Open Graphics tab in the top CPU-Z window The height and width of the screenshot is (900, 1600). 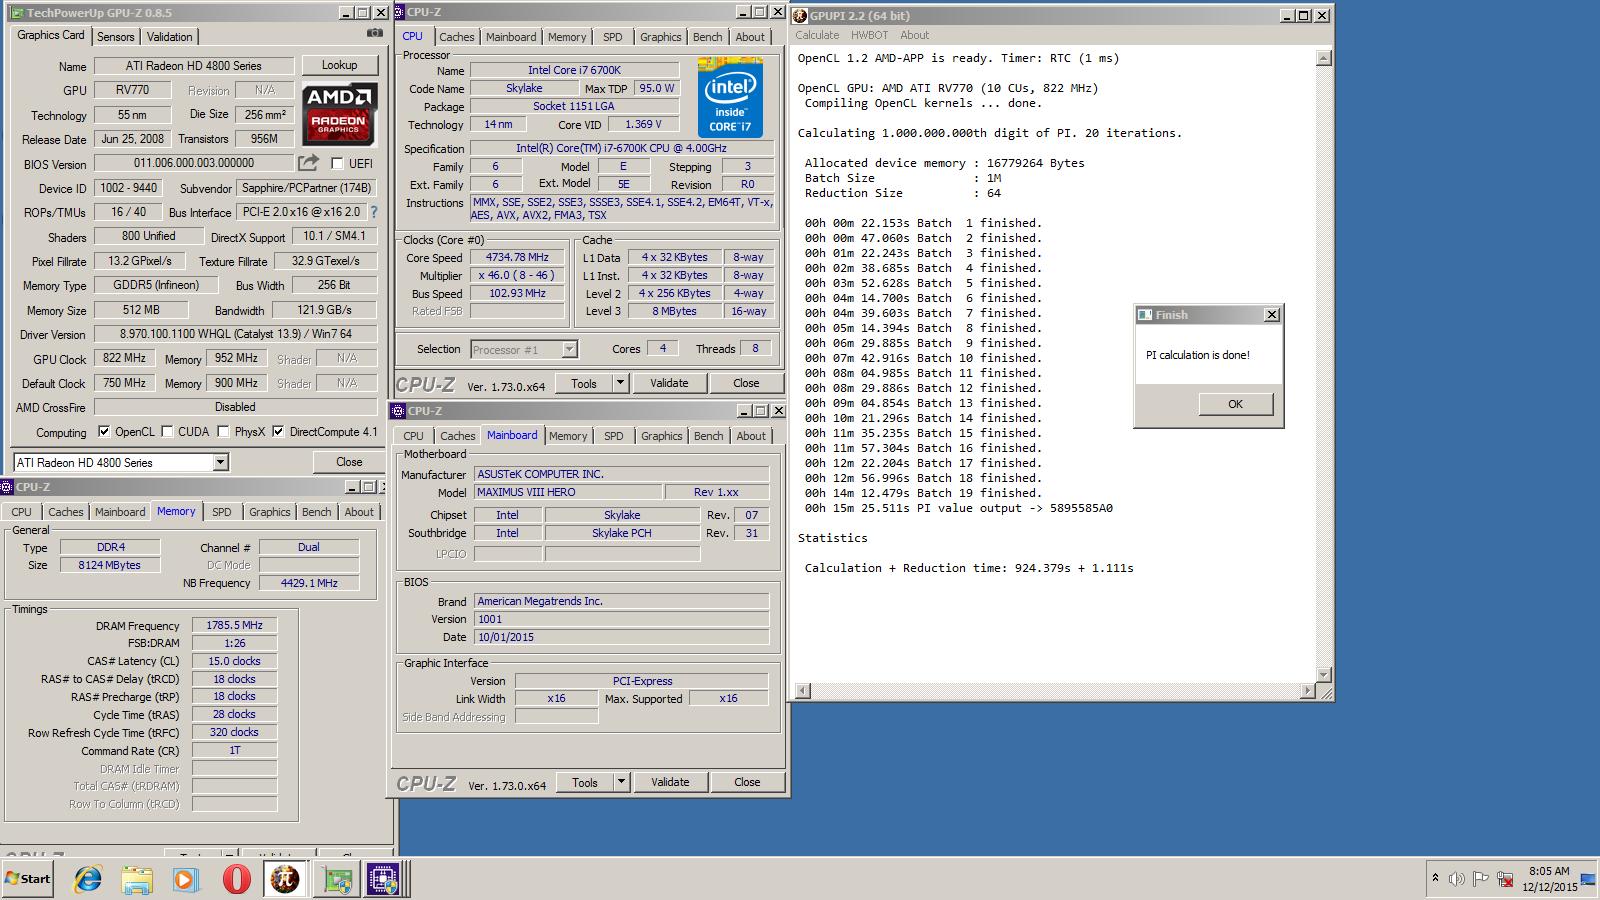click(x=661, y=37)
